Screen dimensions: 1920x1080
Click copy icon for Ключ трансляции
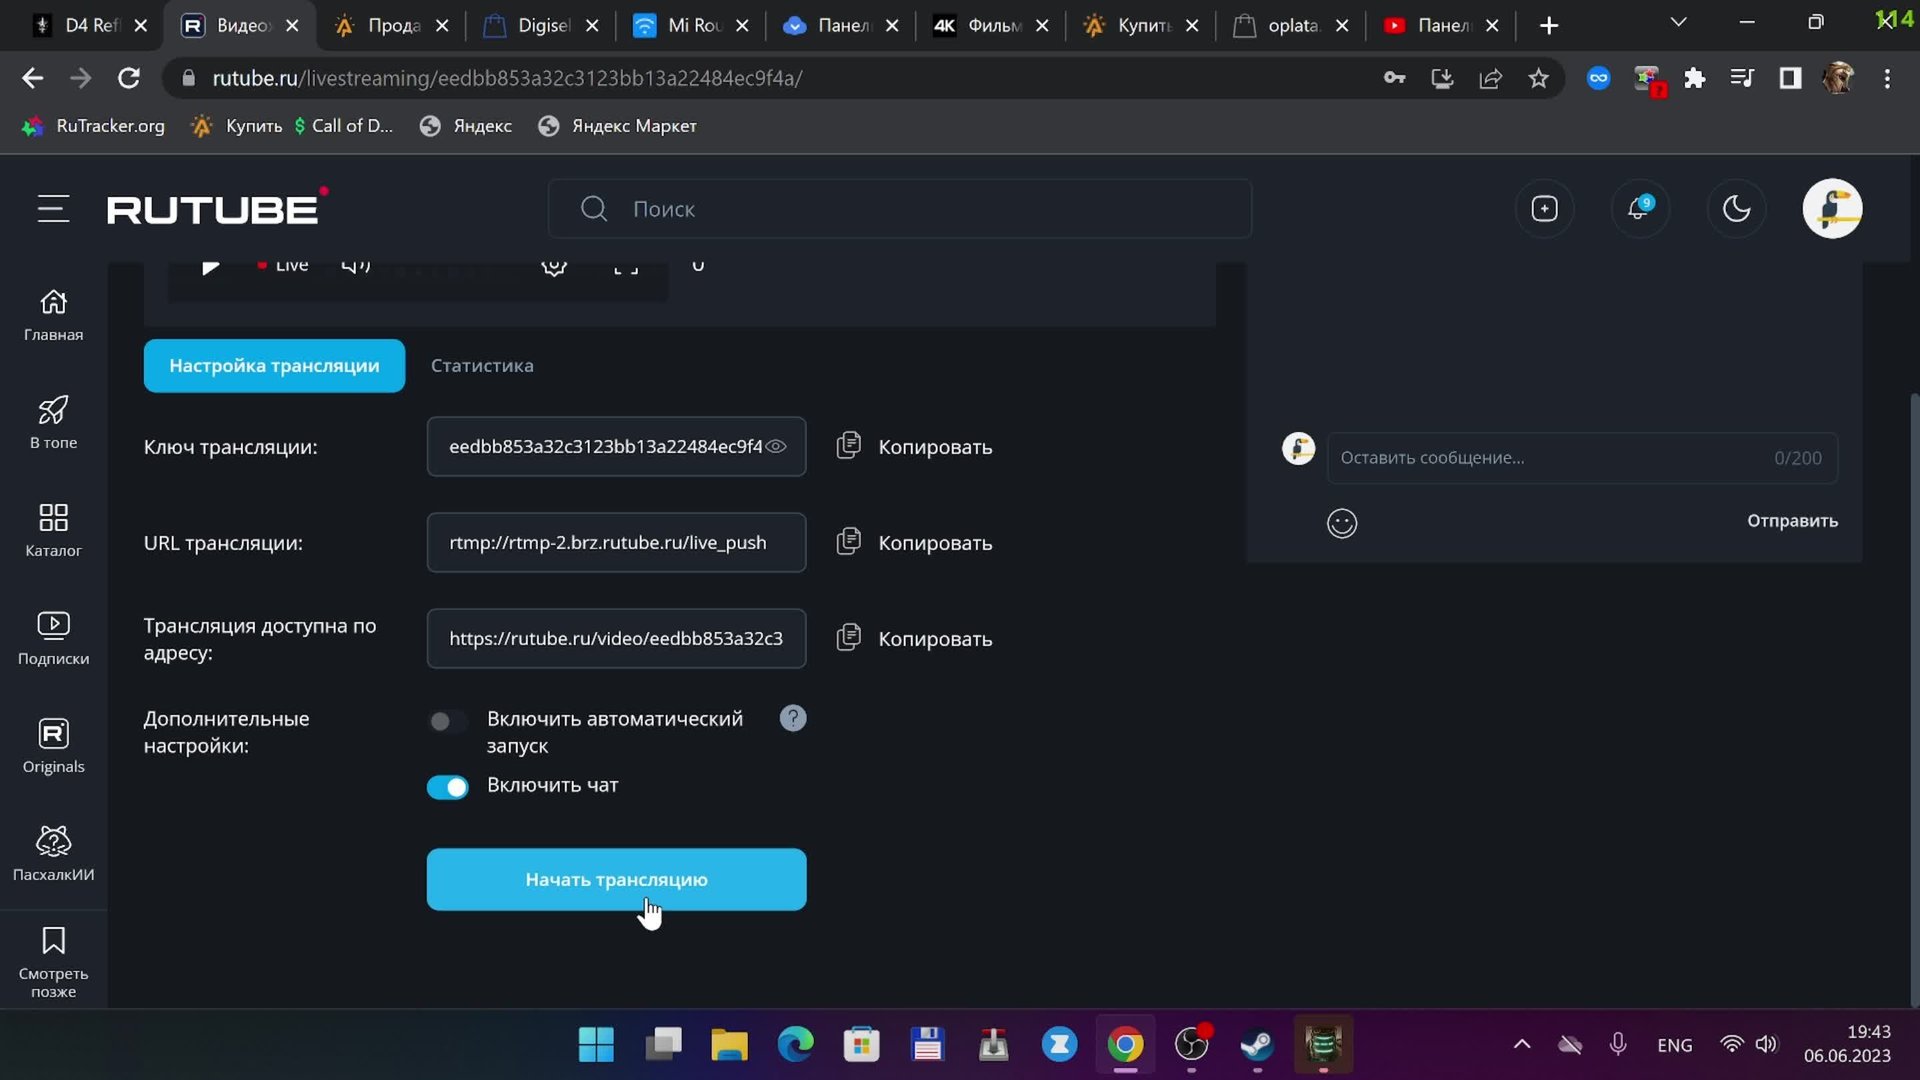click(848, 446)
